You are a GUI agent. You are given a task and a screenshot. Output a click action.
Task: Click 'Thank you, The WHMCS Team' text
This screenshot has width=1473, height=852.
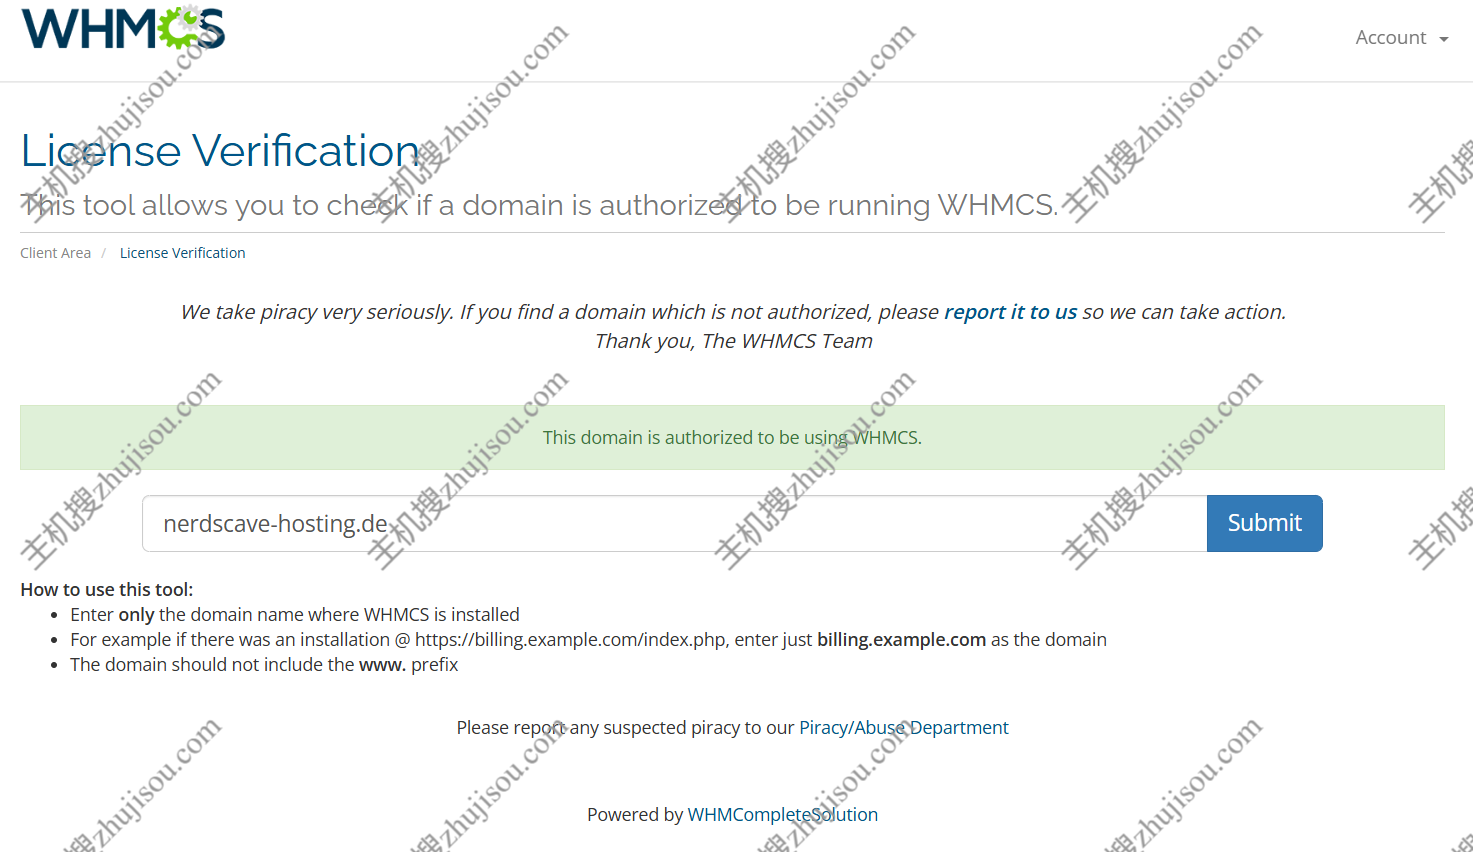click(x=733, y=341)
